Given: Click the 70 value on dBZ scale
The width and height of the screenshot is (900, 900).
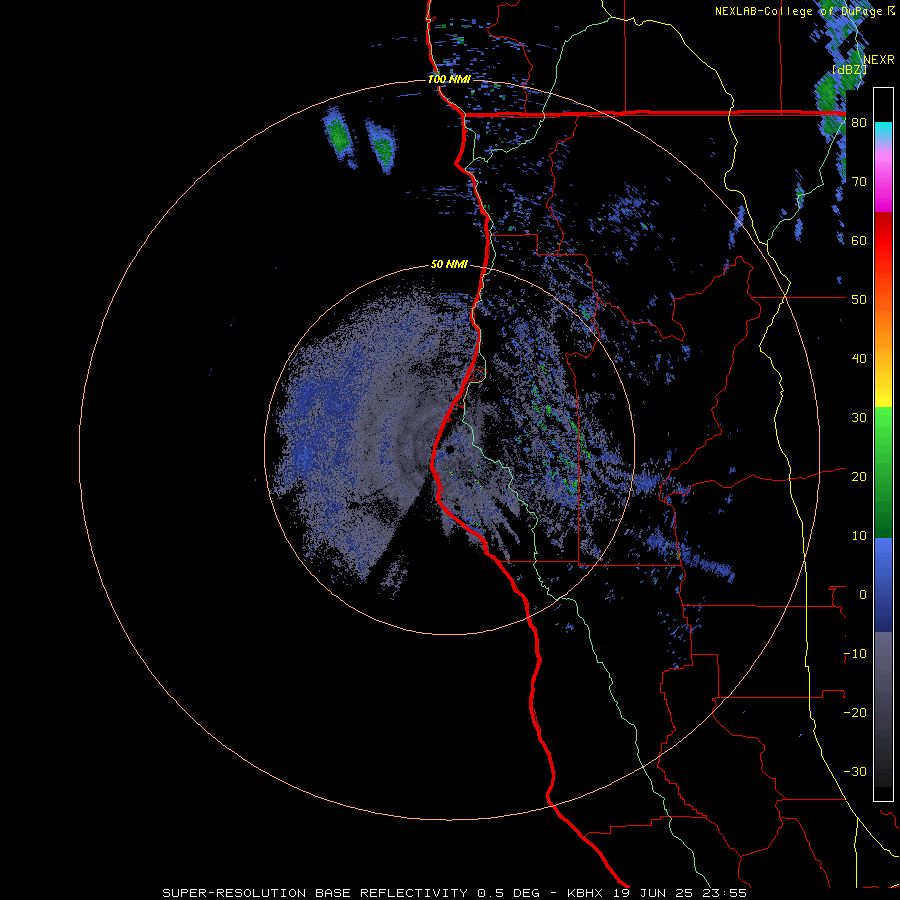Looking at the screenshot, I should [x=859, y=182].
